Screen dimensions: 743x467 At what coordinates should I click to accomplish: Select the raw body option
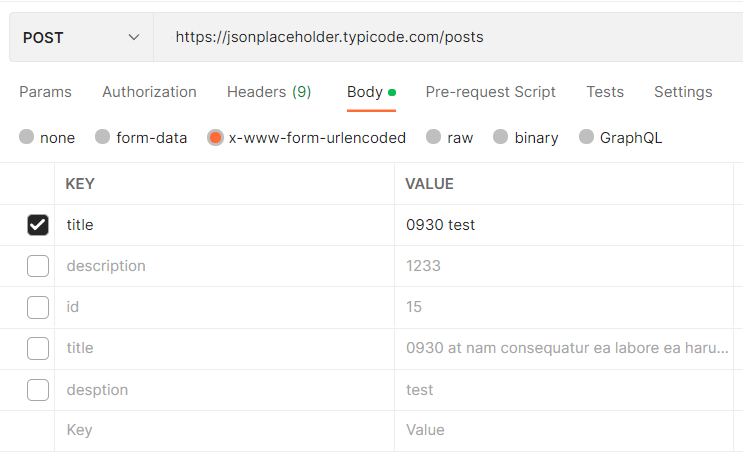coord(433,137)
